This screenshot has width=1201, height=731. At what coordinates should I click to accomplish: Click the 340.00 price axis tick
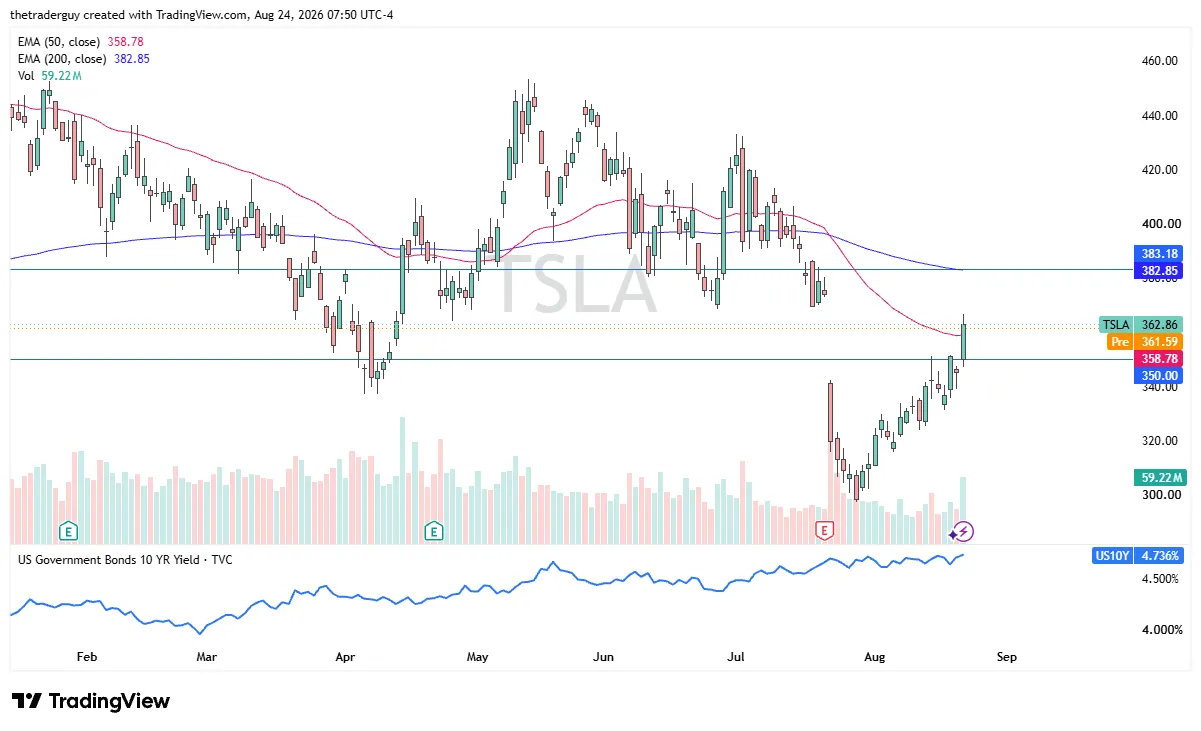[x=1161, y=387]
